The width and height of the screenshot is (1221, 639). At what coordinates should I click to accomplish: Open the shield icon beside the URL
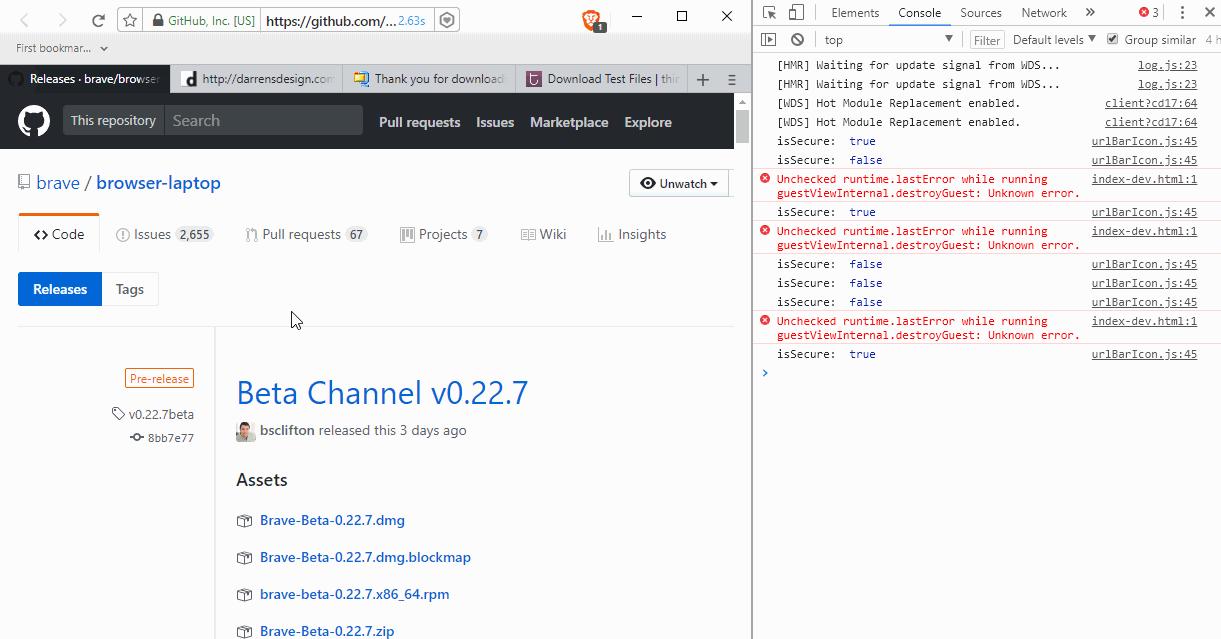pos(449,20)
